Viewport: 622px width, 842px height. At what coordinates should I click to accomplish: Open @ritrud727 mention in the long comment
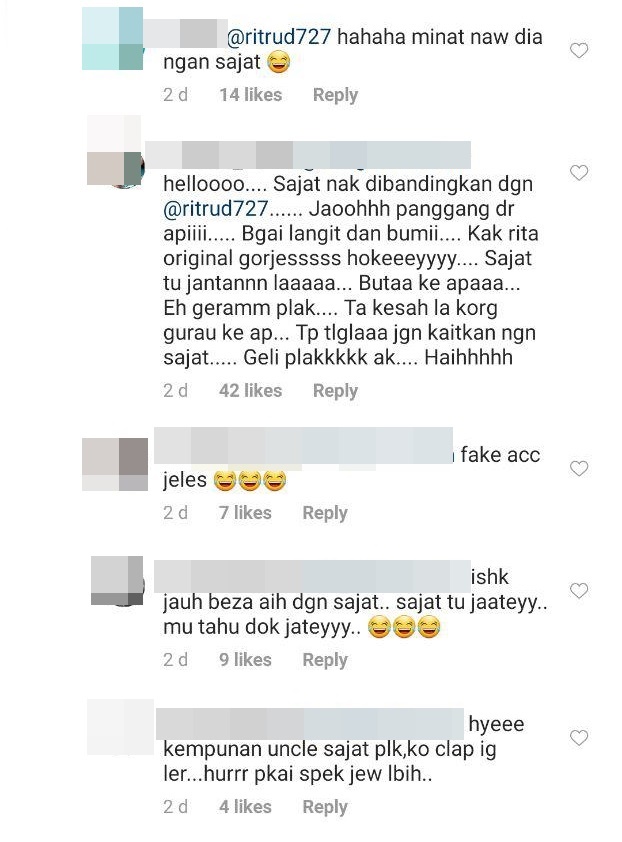pyautogui.click(x=216, y=208)
